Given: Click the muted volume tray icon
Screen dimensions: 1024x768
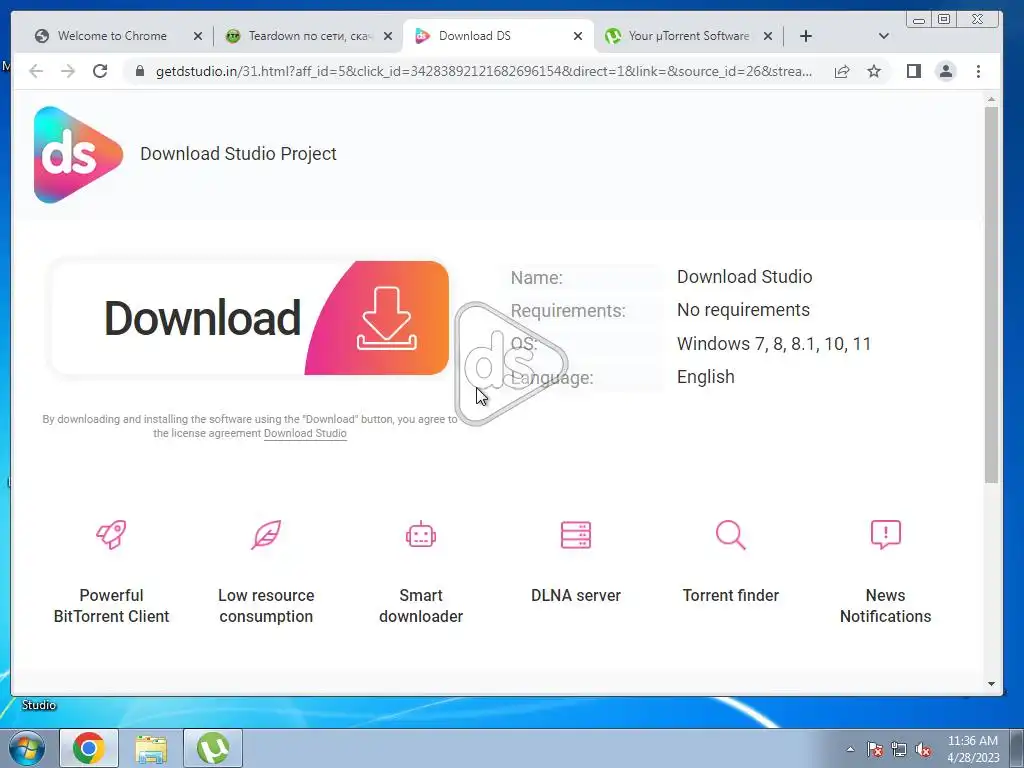Looking at the screenshot, I should [x=923, y=749].
